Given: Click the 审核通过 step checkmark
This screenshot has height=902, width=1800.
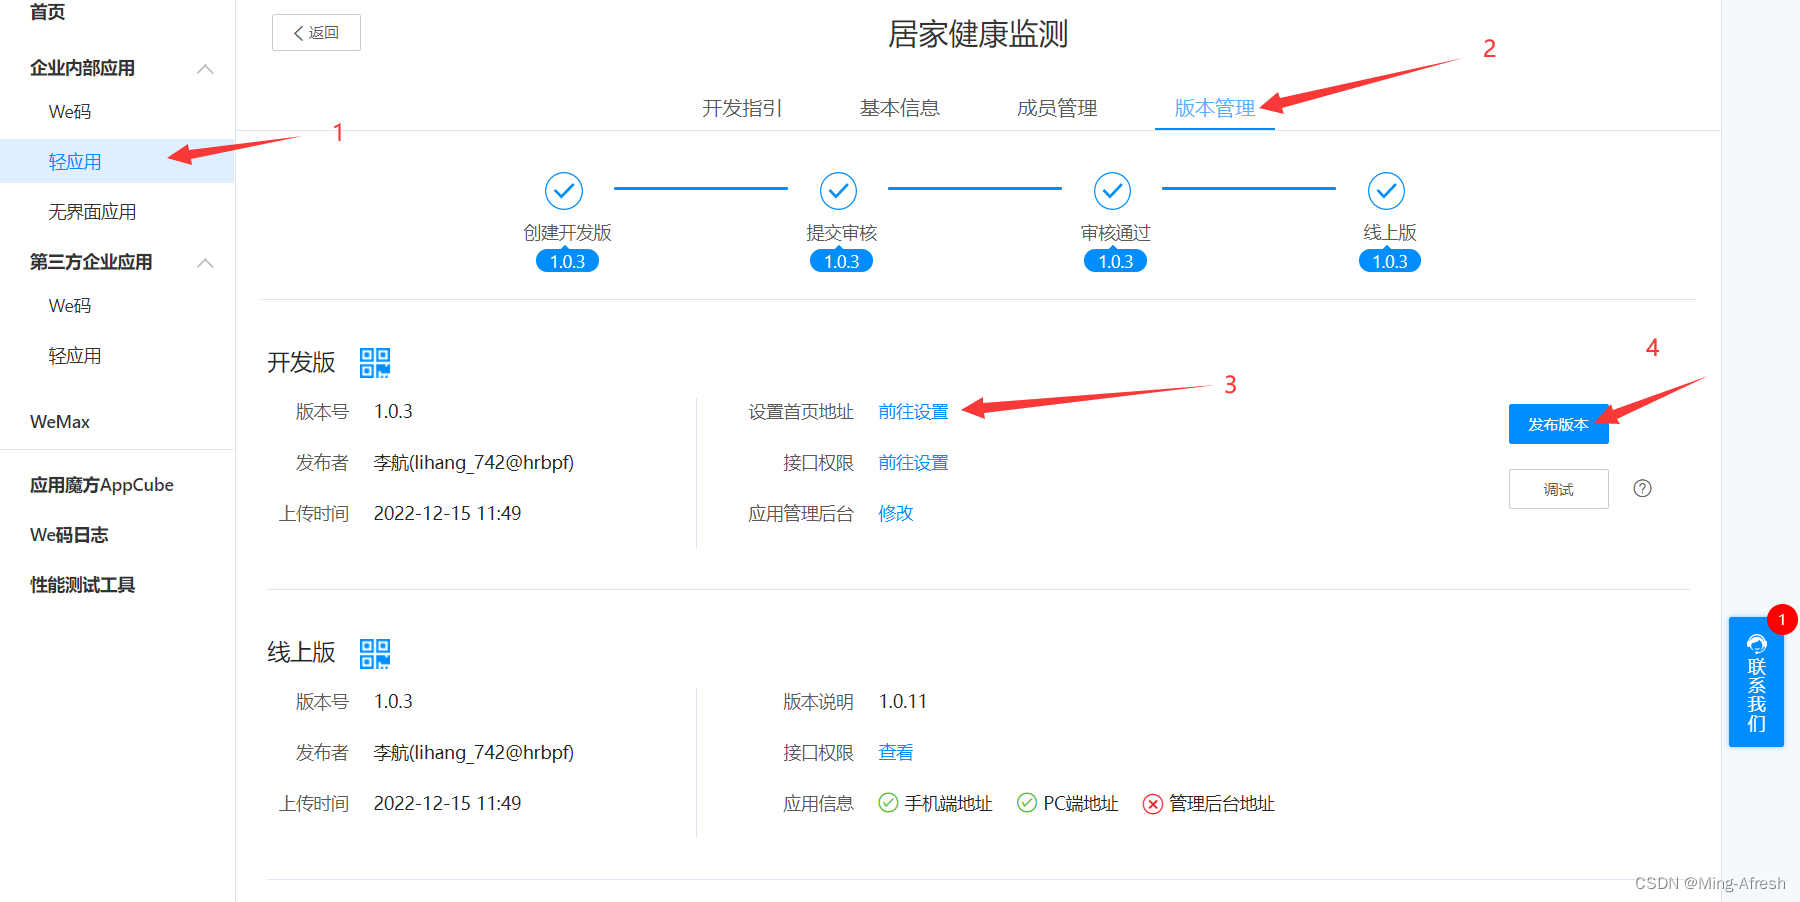Looking at the screenshot, I should (x=1112, y=190).
